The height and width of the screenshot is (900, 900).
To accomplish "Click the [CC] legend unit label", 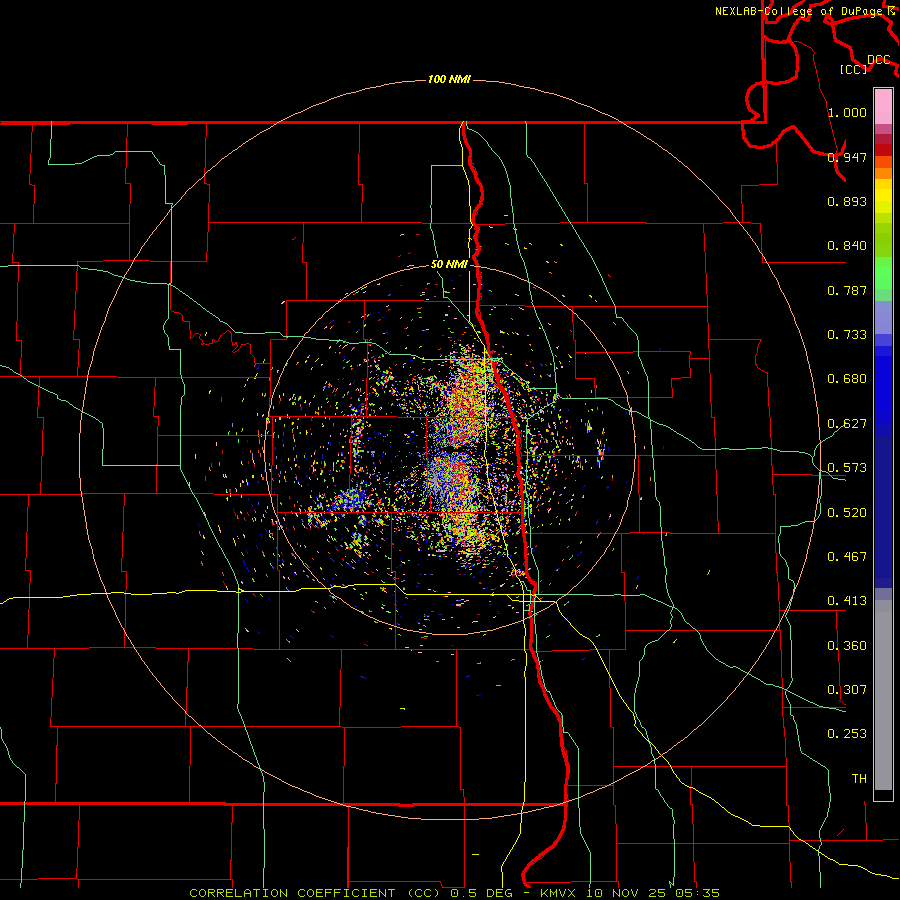I will point(854,69).
